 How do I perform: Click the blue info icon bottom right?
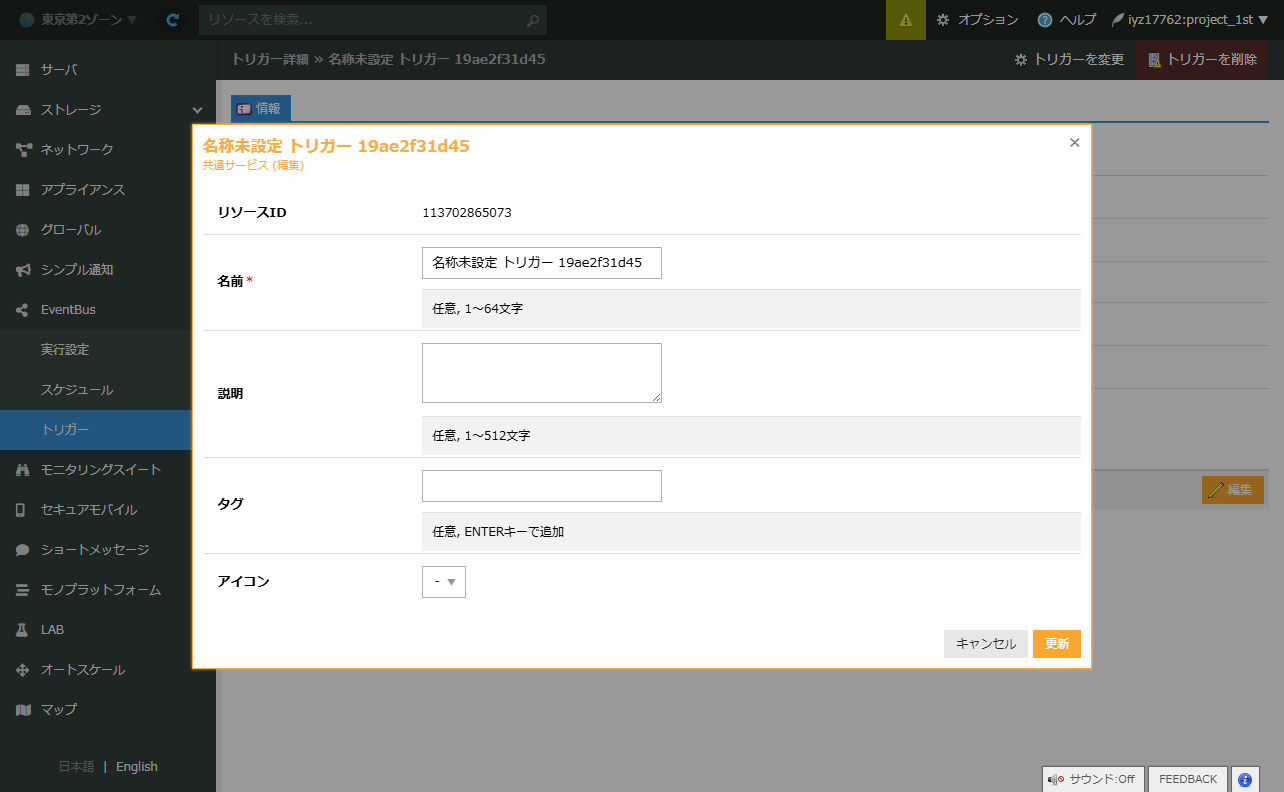[1245, 779]
